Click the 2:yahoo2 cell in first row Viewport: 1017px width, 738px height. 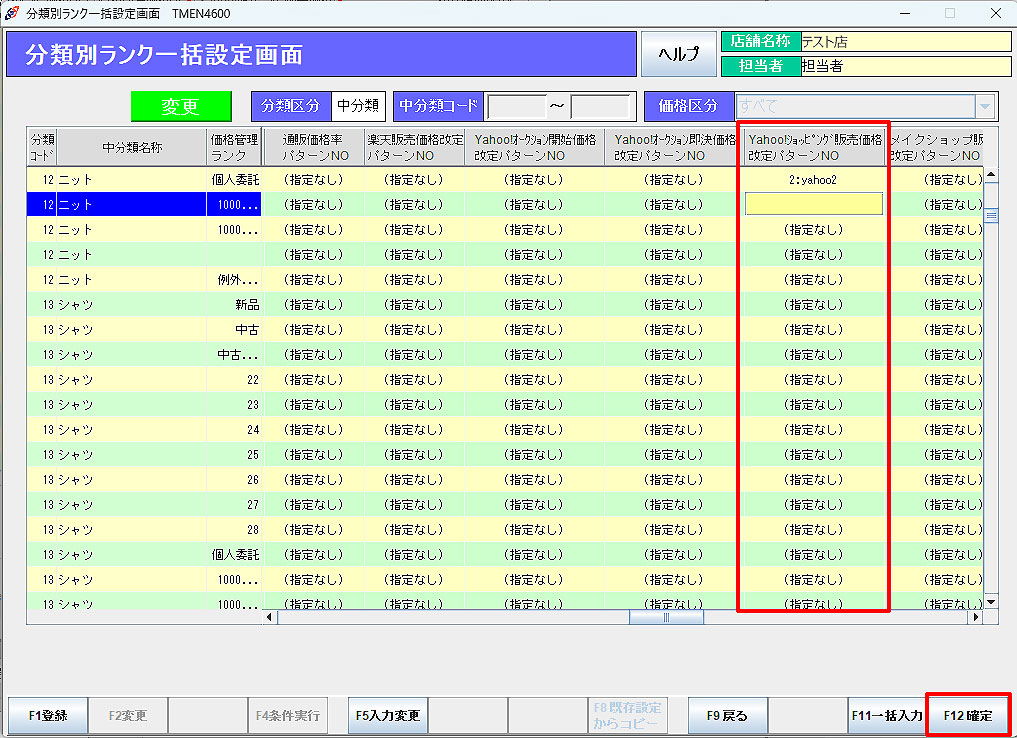point(813,180)
